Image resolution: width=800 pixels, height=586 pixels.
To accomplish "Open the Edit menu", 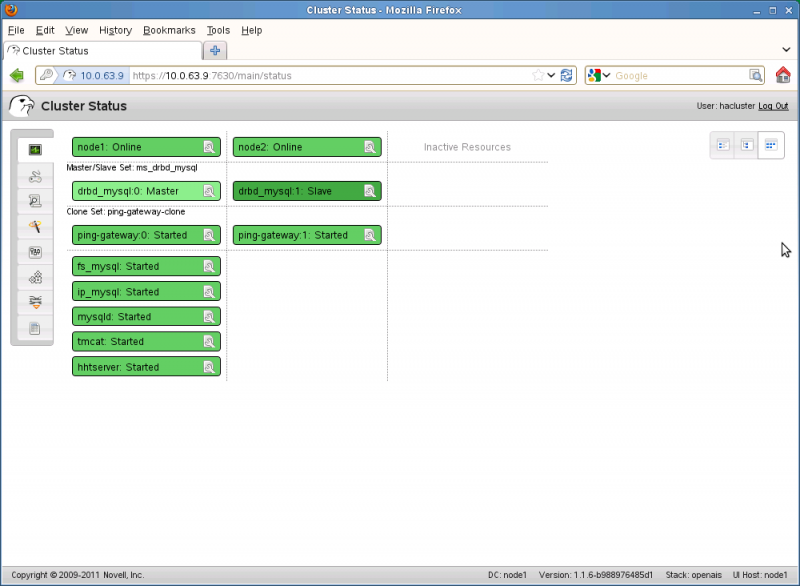I will pos(45,30).
